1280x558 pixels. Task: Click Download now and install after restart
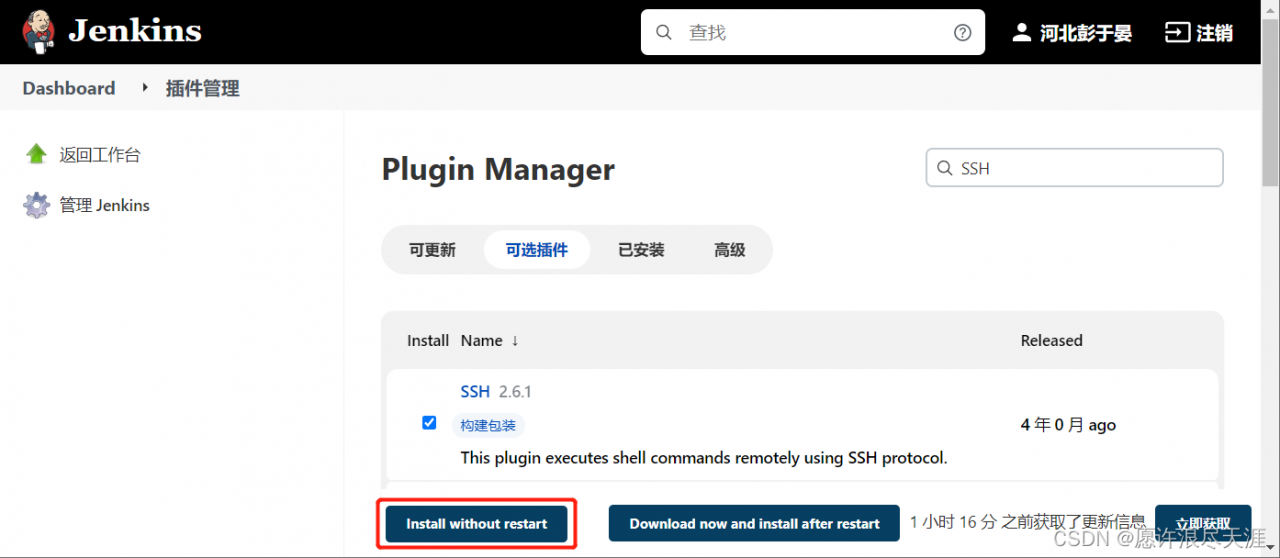(x=755, y=524)
